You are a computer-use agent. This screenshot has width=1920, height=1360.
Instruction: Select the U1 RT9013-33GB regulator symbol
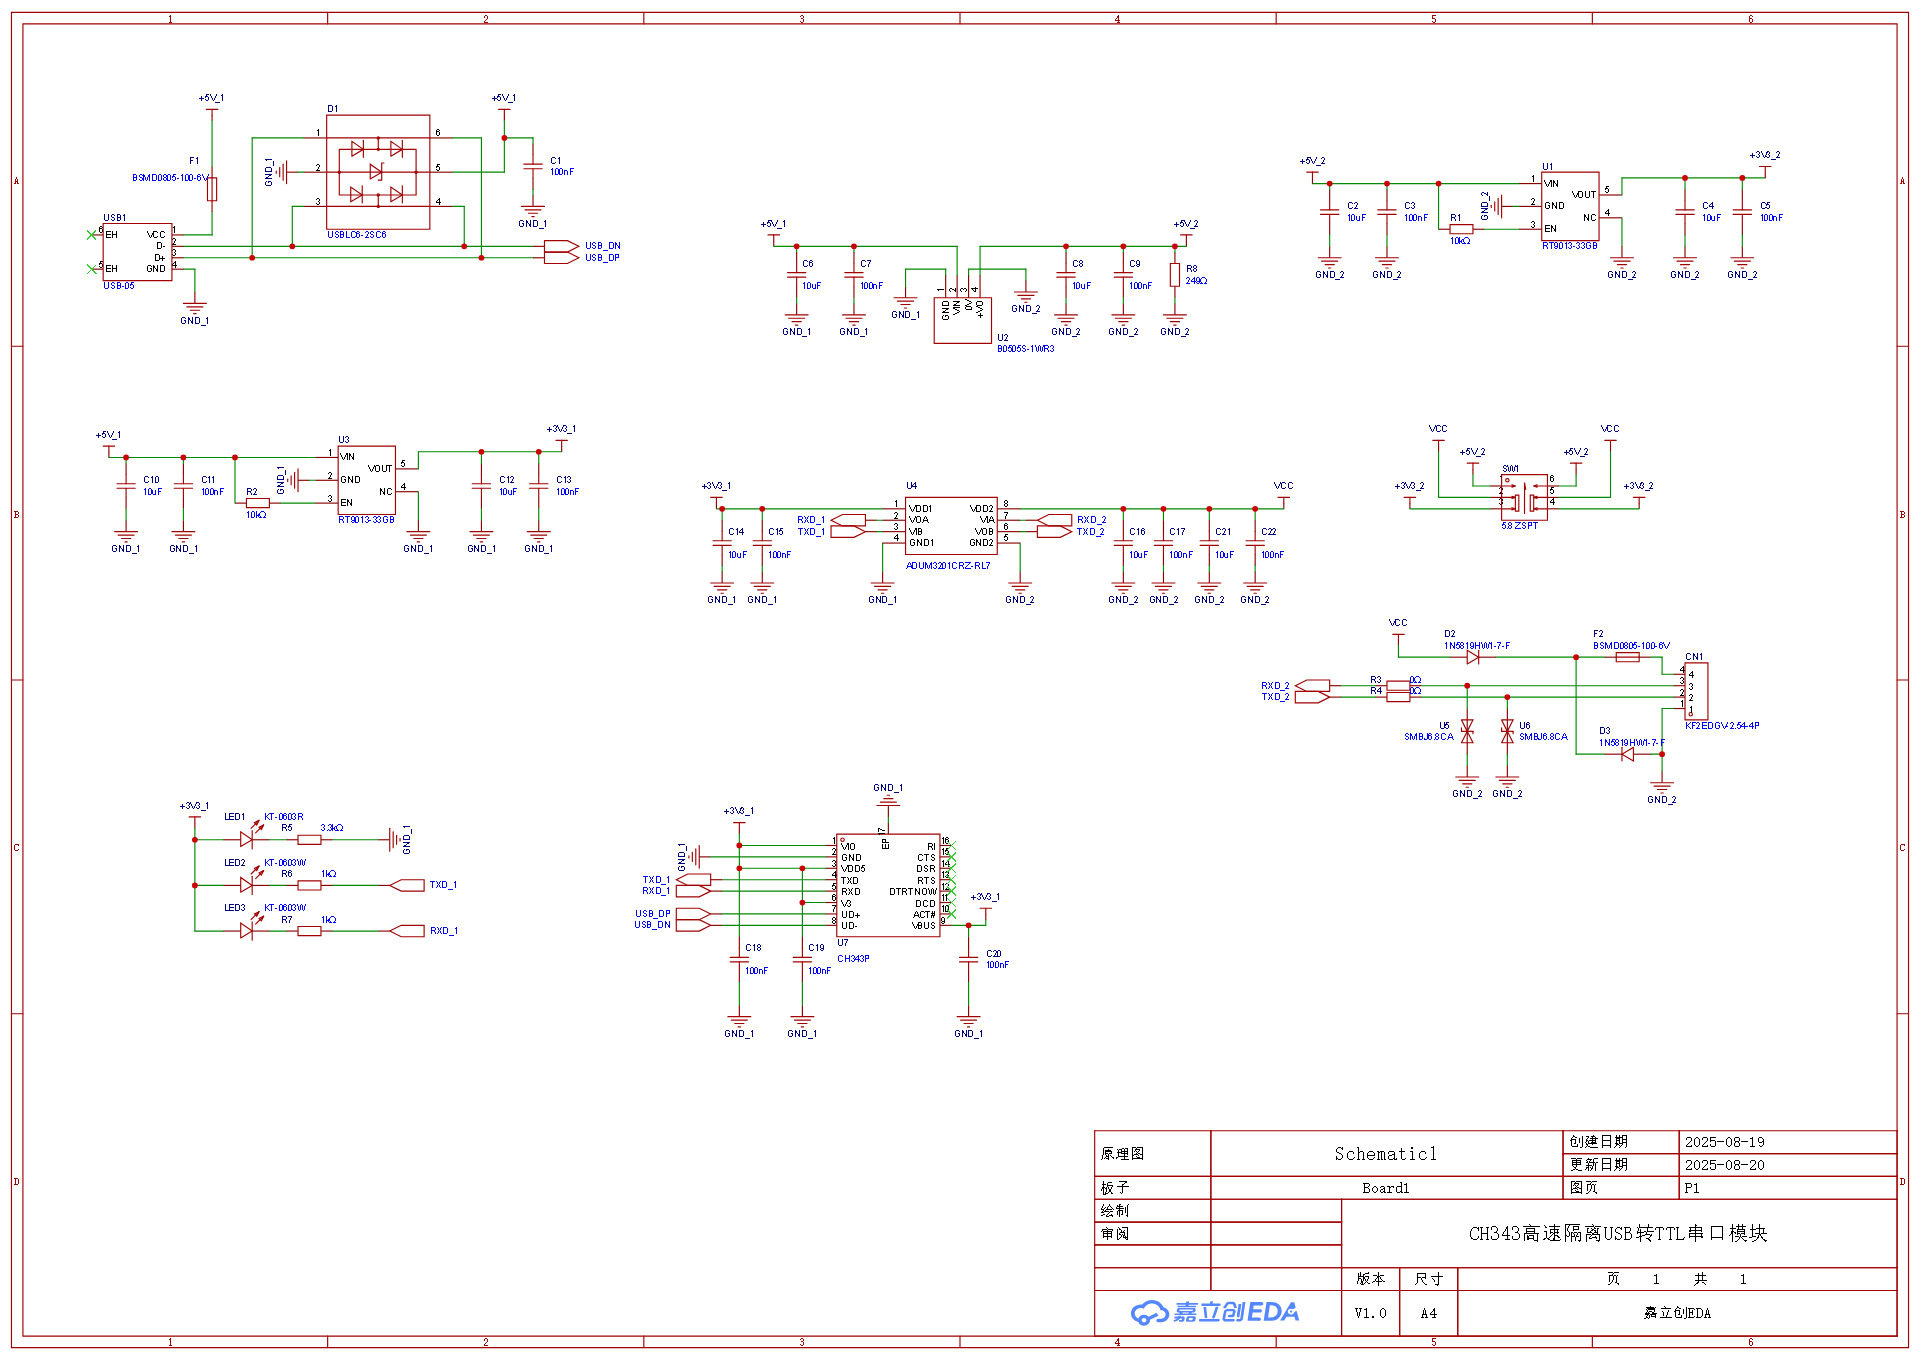click(x=1570, y=206)
